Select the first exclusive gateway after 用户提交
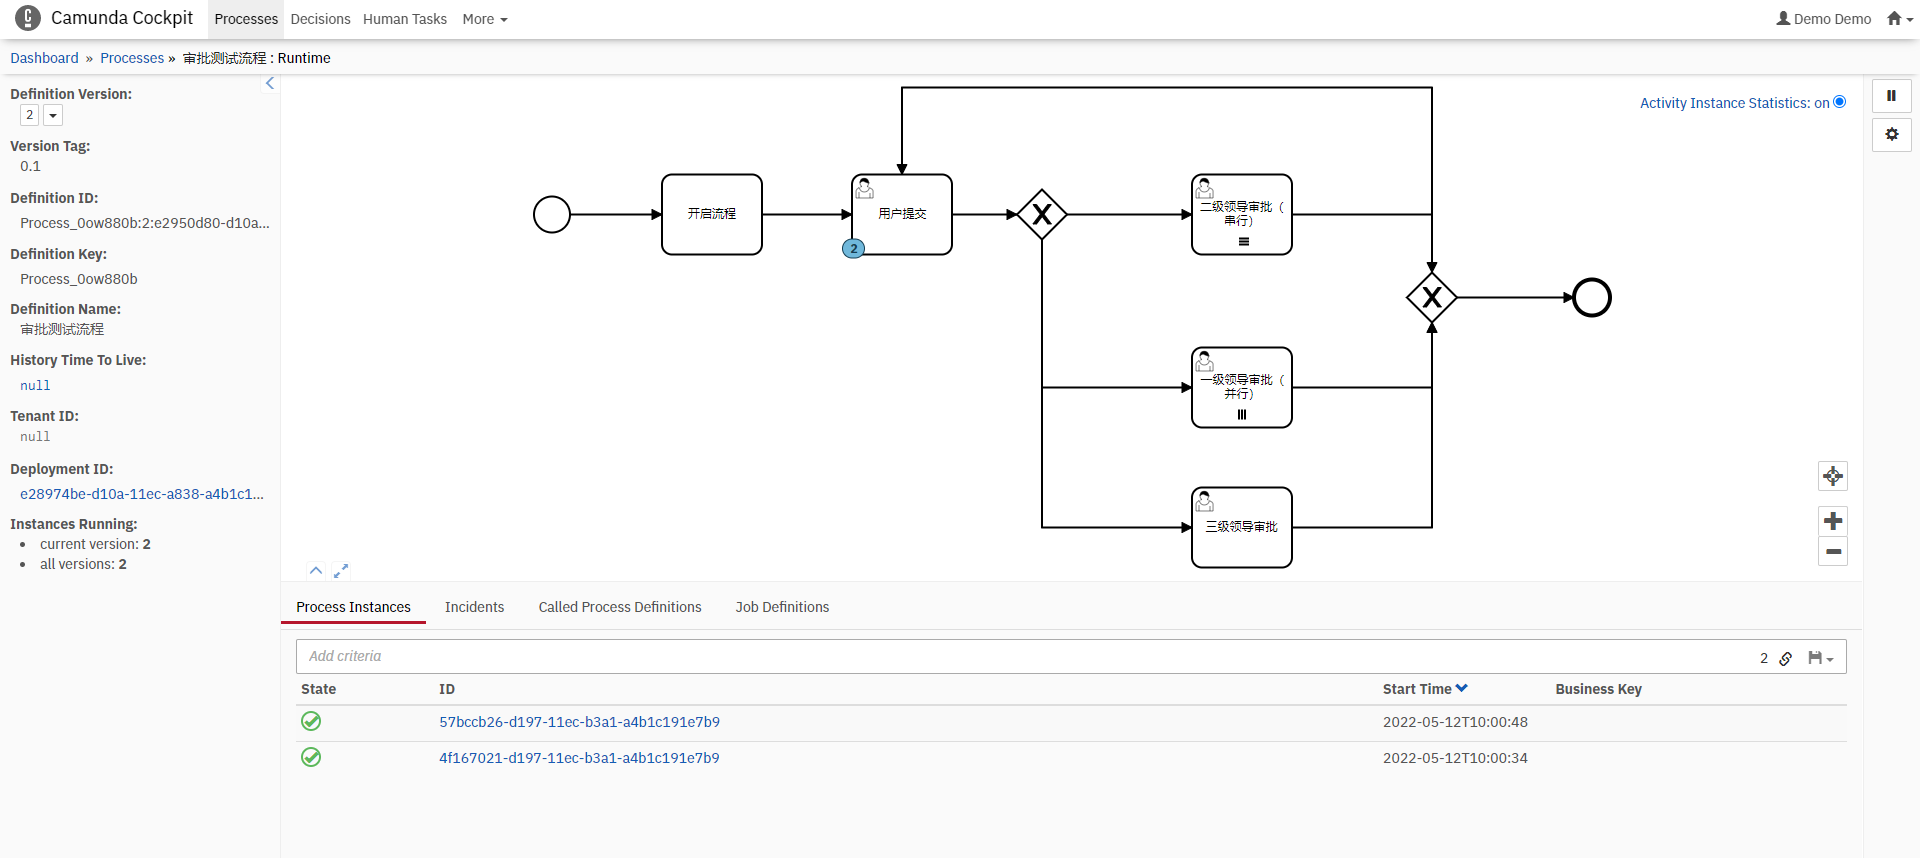The image size is (1920, 858). (1042, 214)
